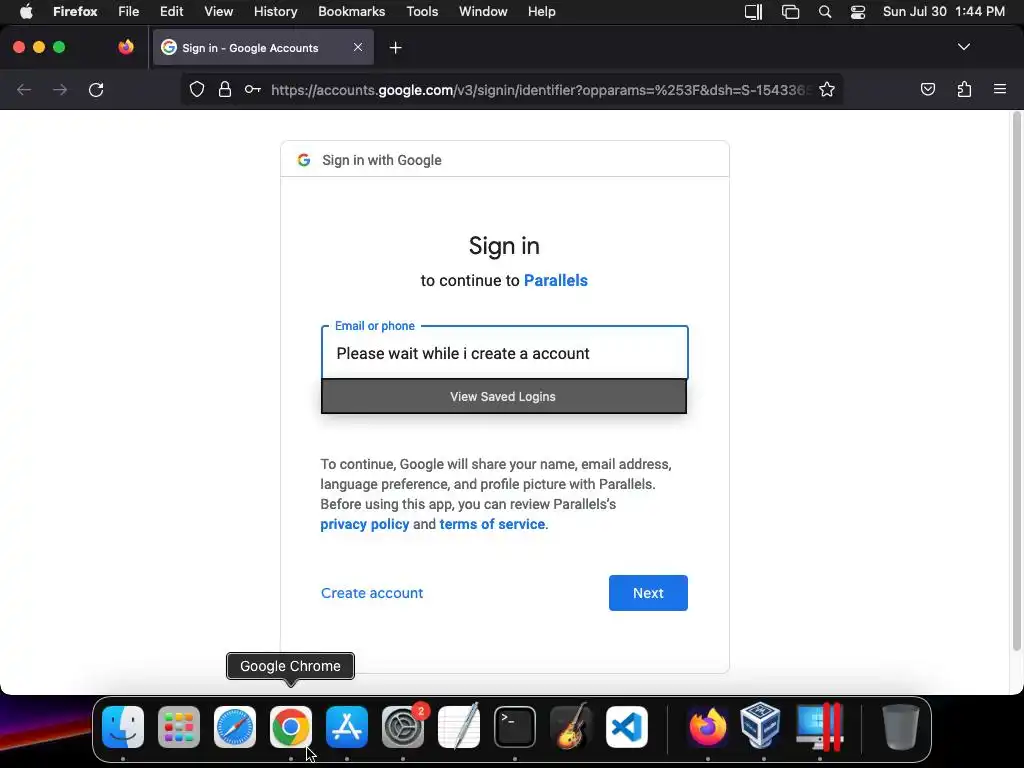Open the Window menu

[x=483, y=11]
